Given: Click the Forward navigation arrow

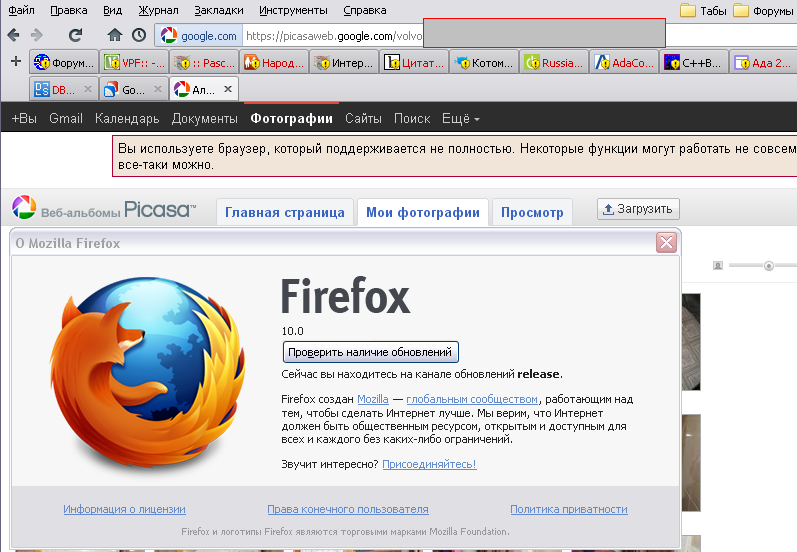Looking at the screenshot, I should pyautogui.click(x=37, y=35).
